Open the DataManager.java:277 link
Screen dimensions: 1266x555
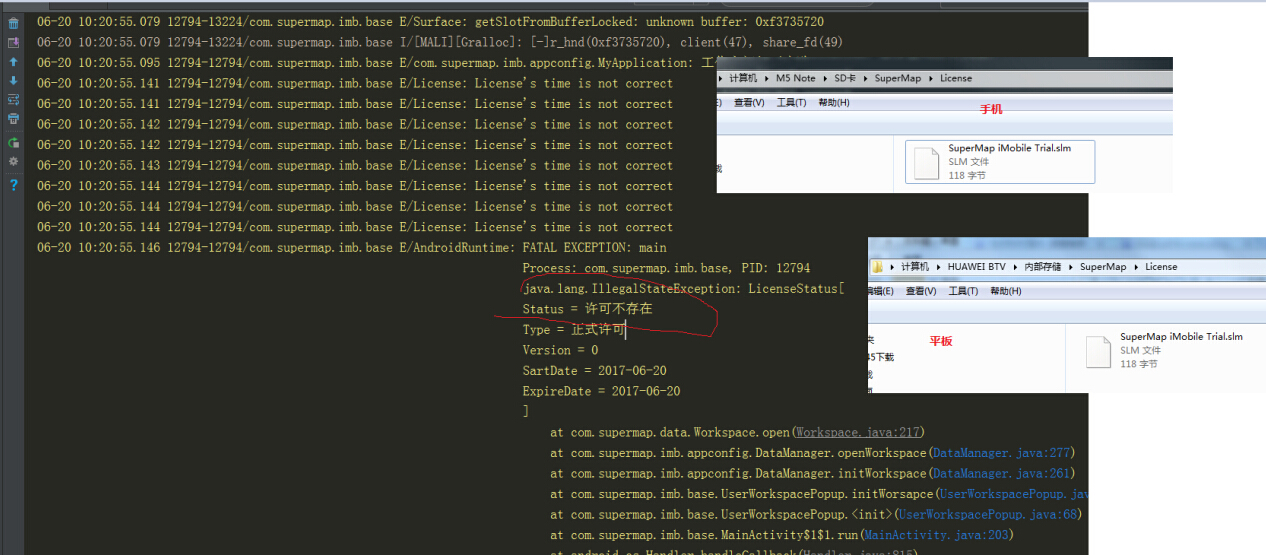click(1000, 453)
